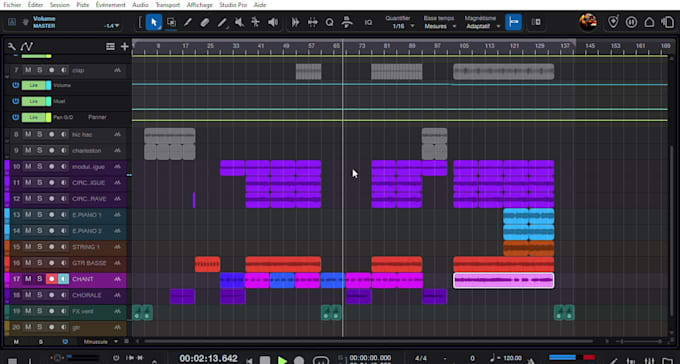Click the Q quantize icon
The height and width of the screenshot is (364, 680).
(x=330, y=22)
